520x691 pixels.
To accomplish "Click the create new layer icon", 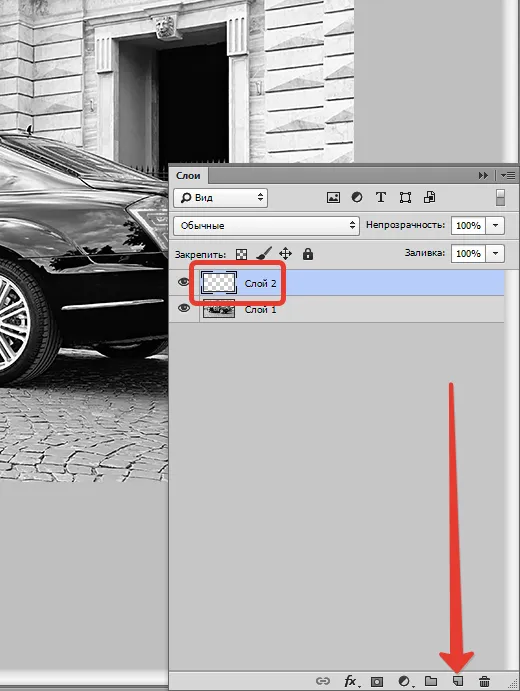I will pyautogui.click(x=458, y=680).
